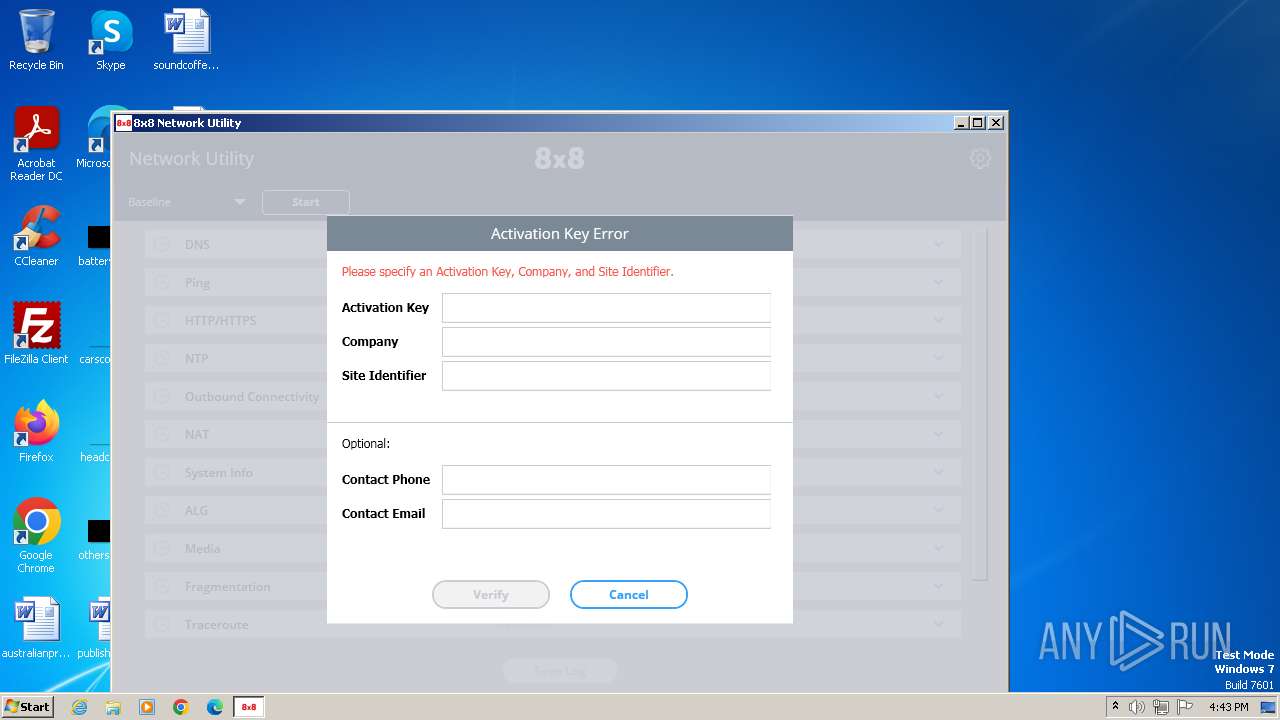
Task: Expand the System Info row chevron
Action: pyautogui.click(x=938, y=473)
